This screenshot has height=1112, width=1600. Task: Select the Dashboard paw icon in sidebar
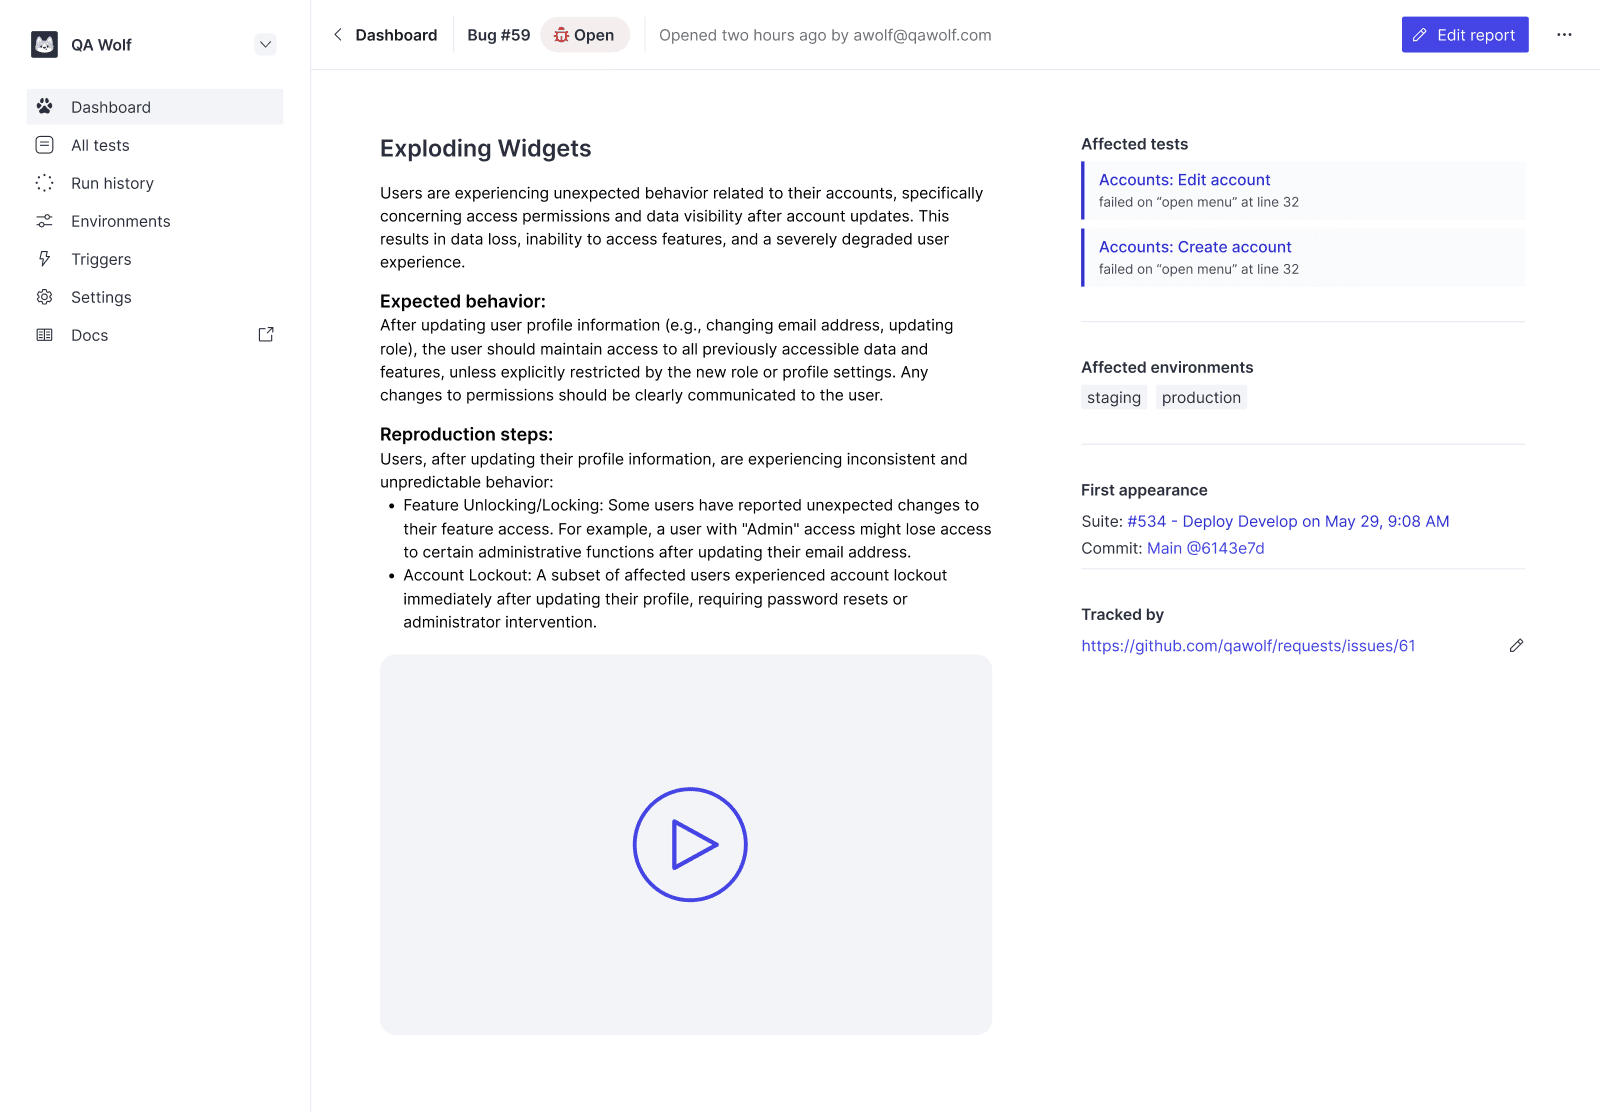coord(45,106)
